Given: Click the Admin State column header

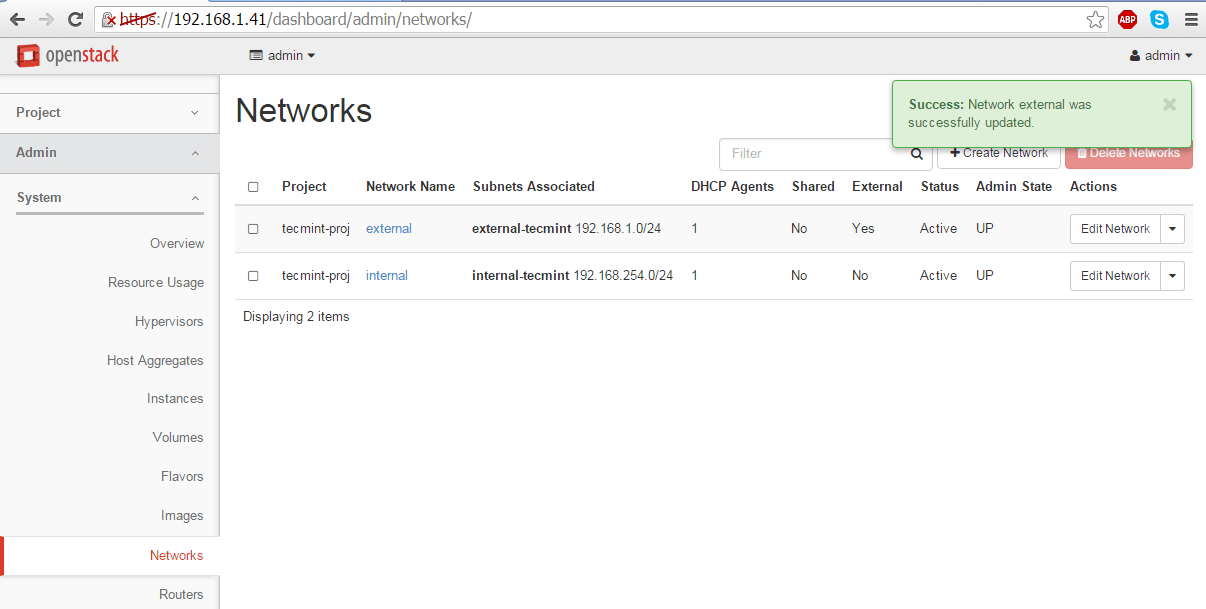Looking at the screenshot, I should [x=1014, y=187].
